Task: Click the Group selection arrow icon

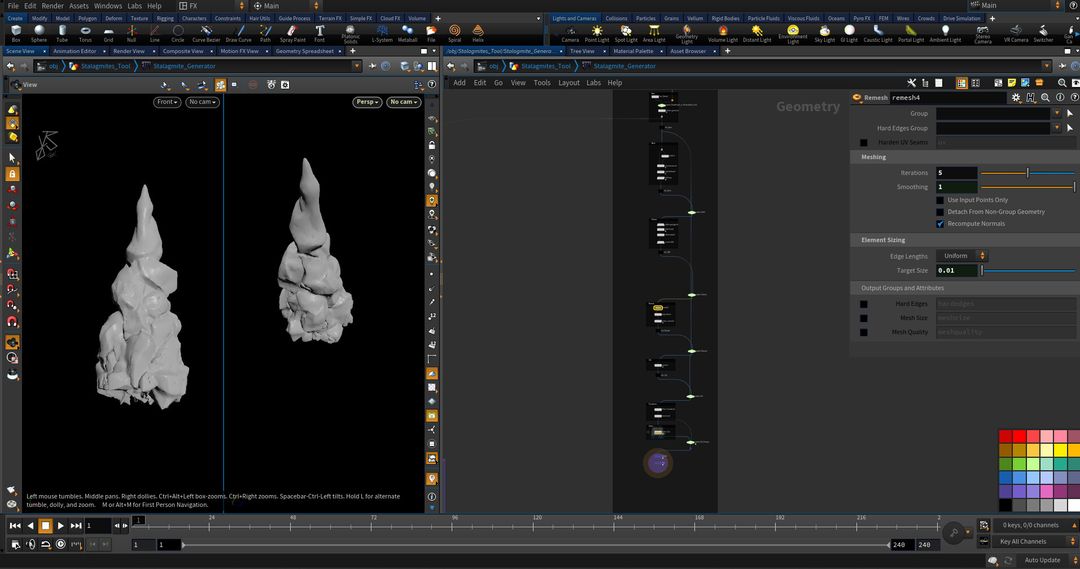Action: coord(1070,113)
